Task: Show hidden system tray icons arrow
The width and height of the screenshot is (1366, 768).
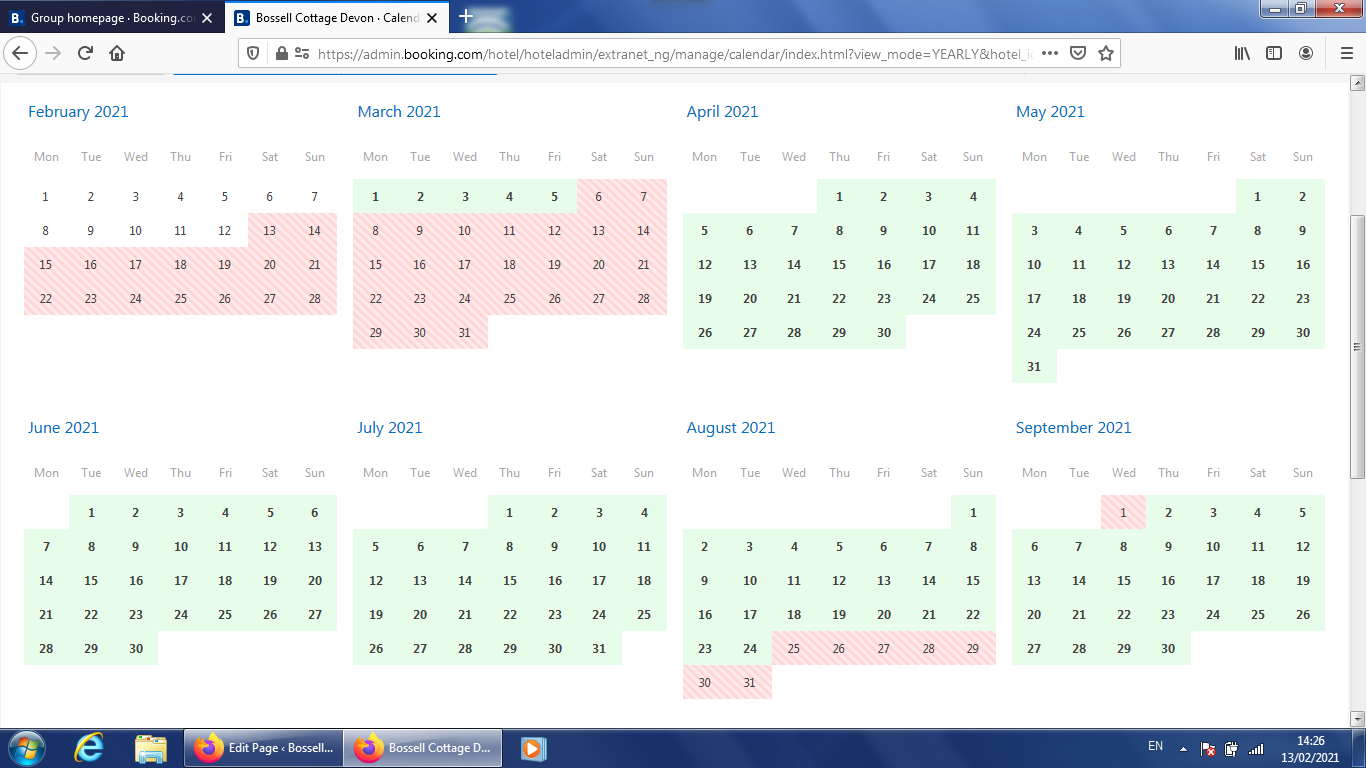Action: [x=1183, y=748]
